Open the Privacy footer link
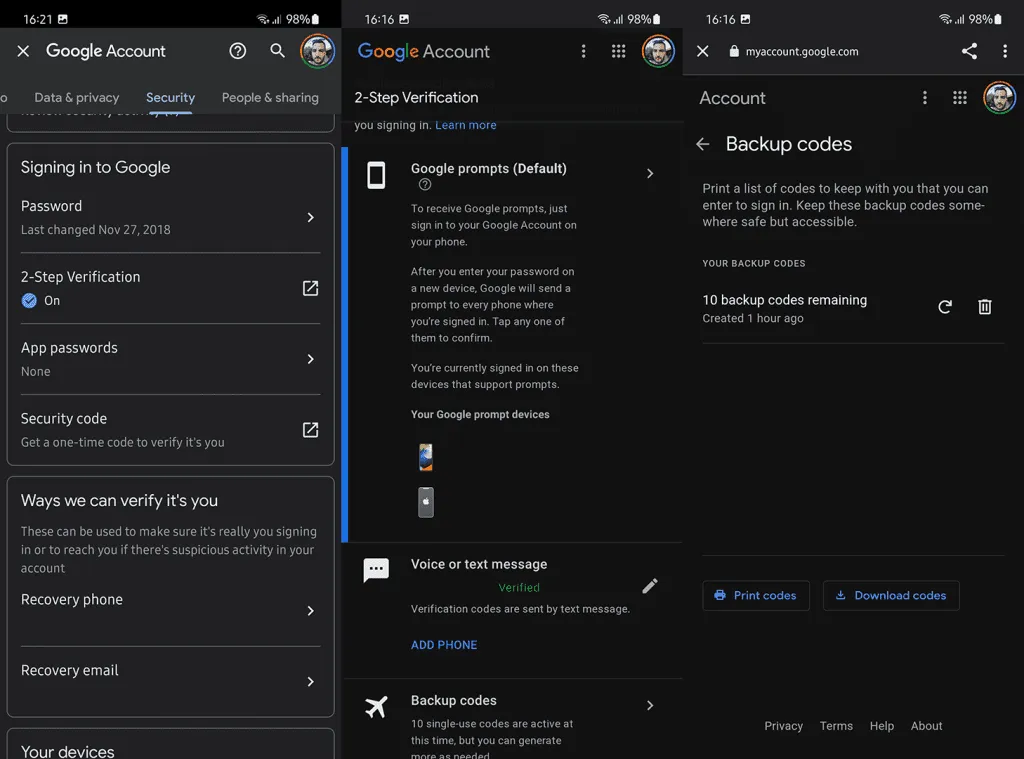The height and width of the screenshot is (759, 1024). click(784, 726)
